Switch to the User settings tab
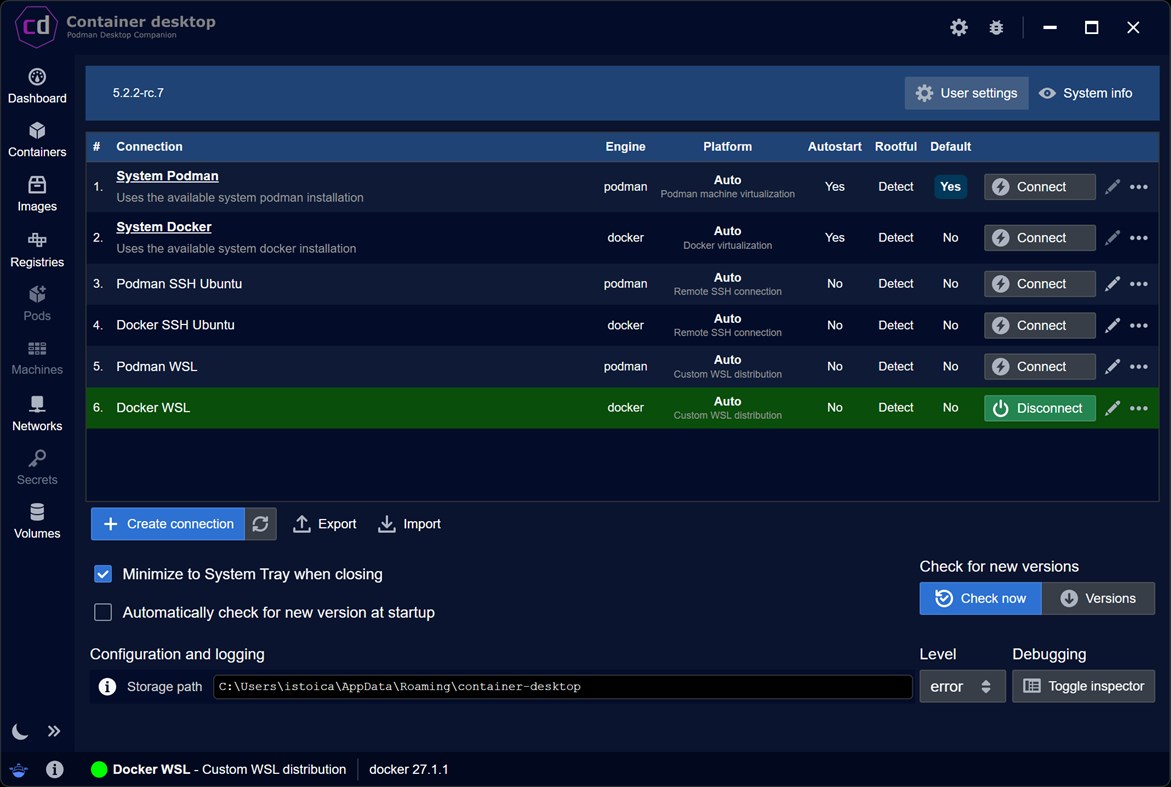 [966, 93]
